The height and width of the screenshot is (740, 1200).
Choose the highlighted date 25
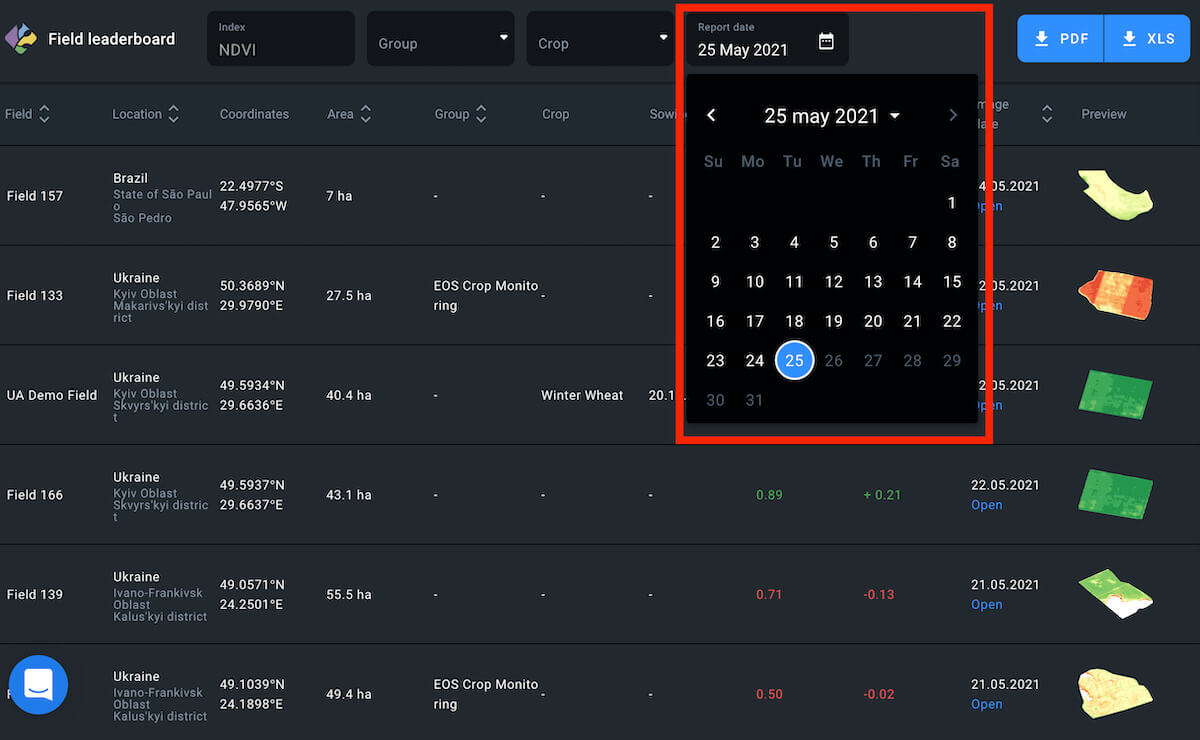[794, 360]
